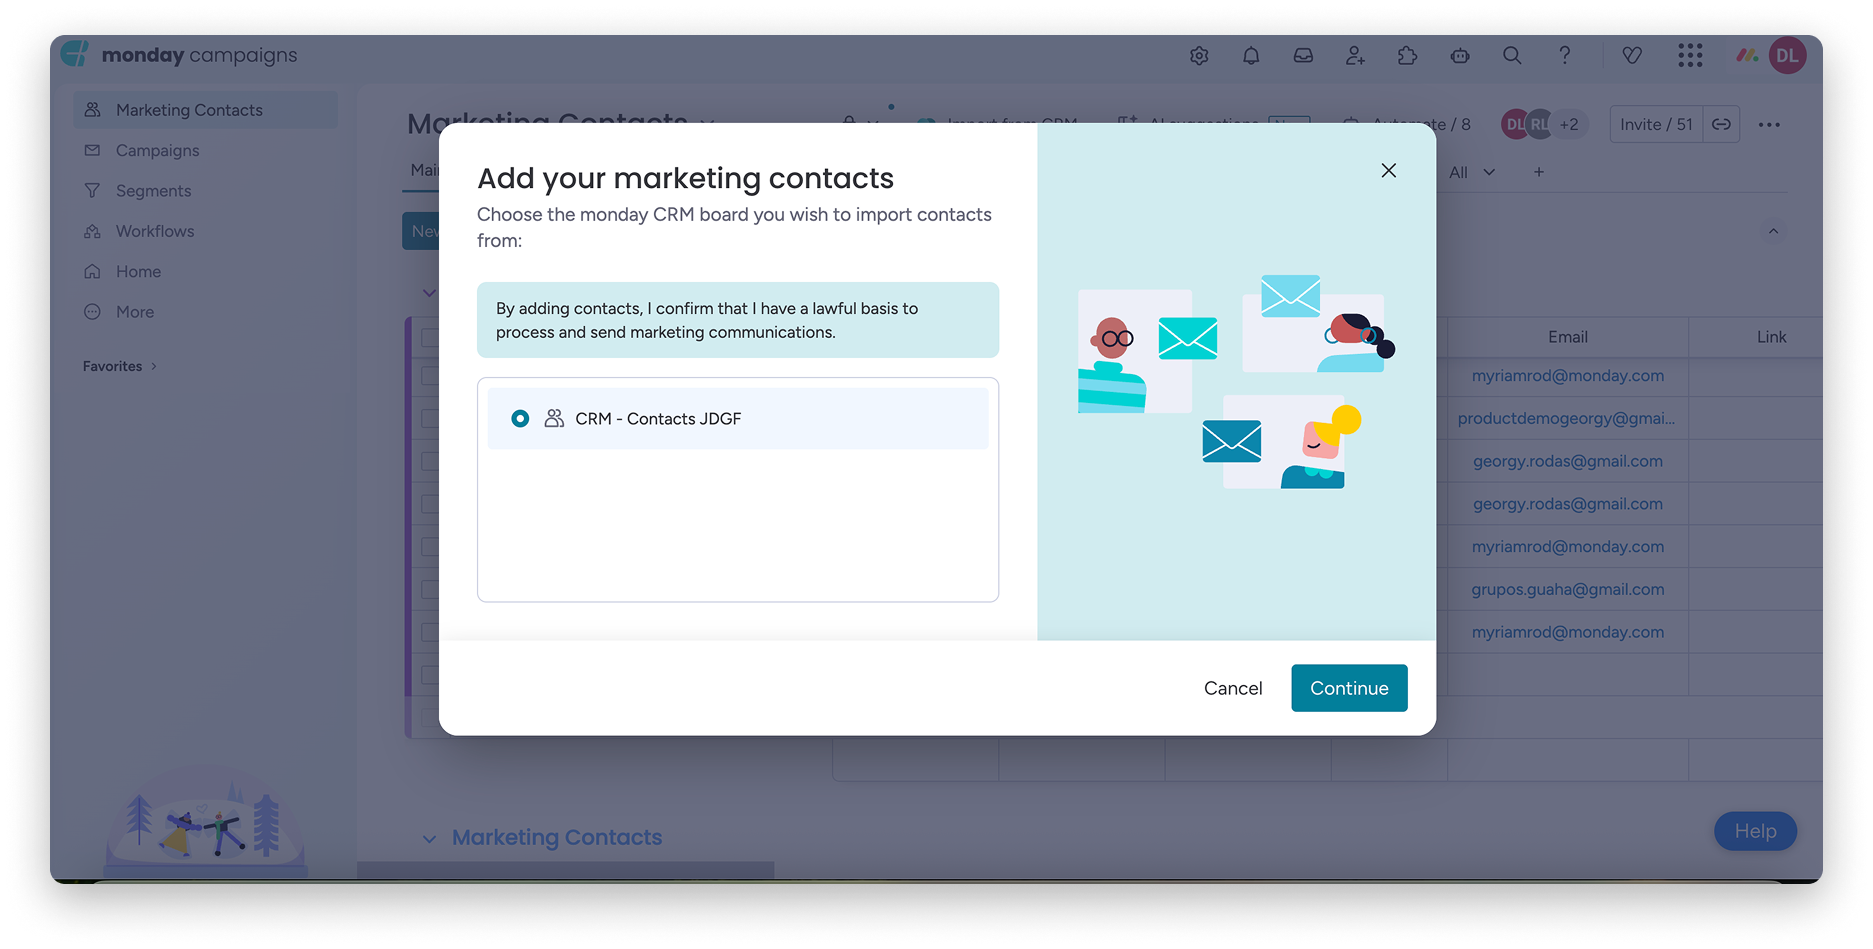Screen dimensions: 1873x949
Task: Open the help question mark icon
Action: (x=1565, y=56)
